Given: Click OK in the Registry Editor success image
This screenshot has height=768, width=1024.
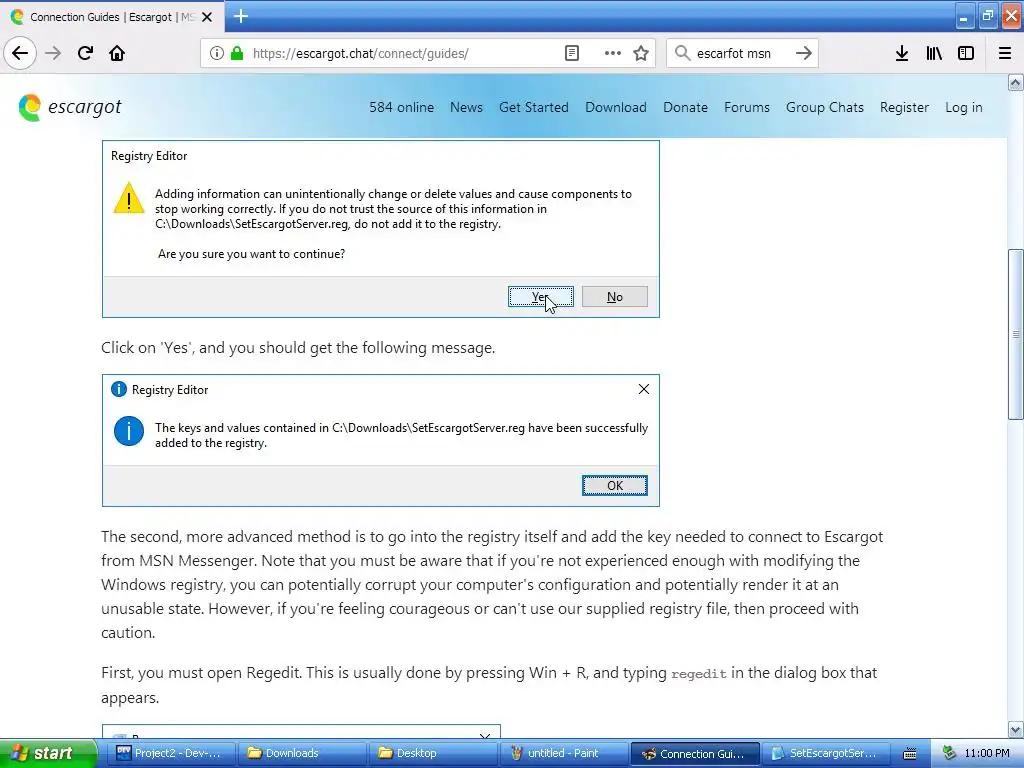Looking at the screenshot, I should coord(615,485).
